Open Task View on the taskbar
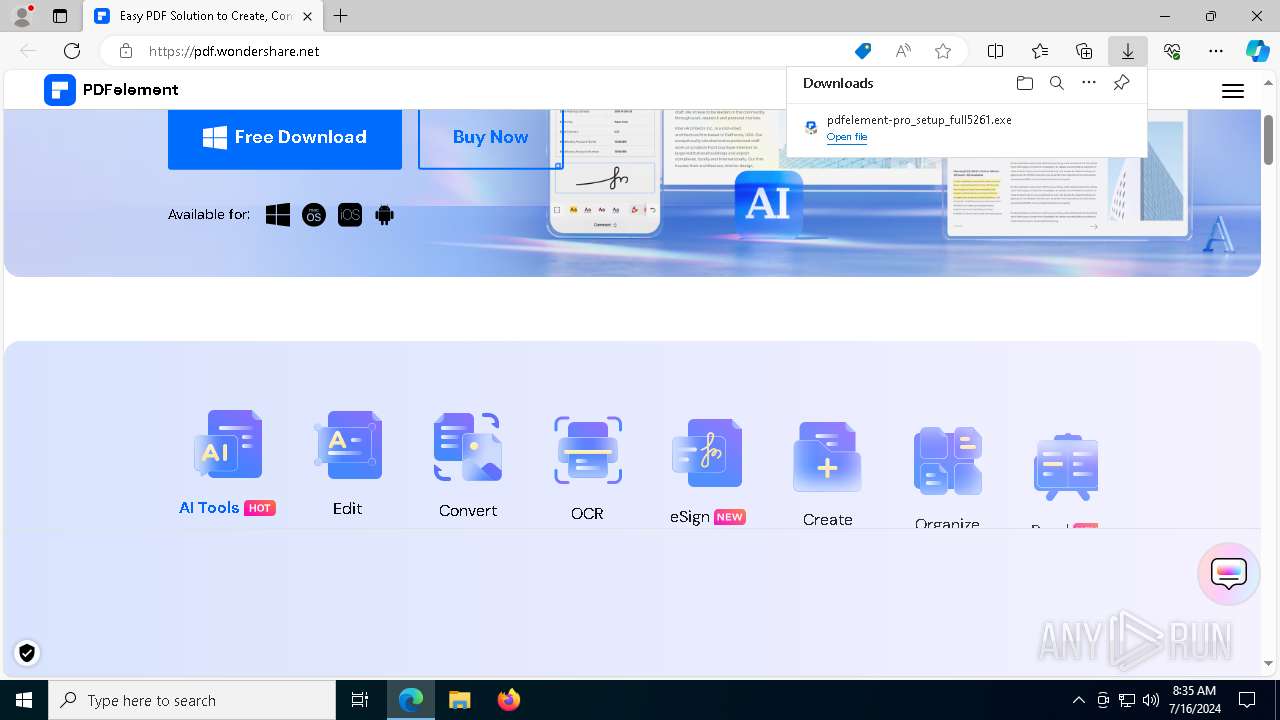Viewport: 1280px width, 720px height. coord(360,700)
